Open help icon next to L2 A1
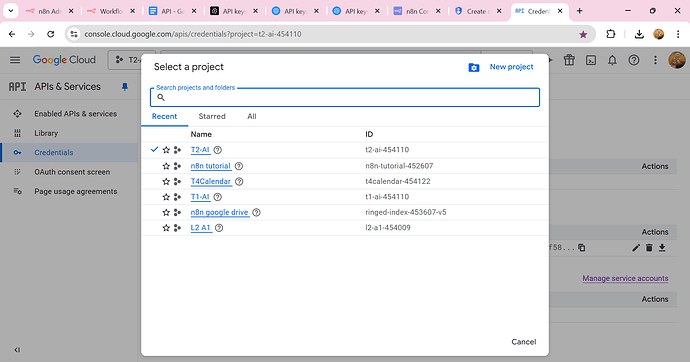 219,228
